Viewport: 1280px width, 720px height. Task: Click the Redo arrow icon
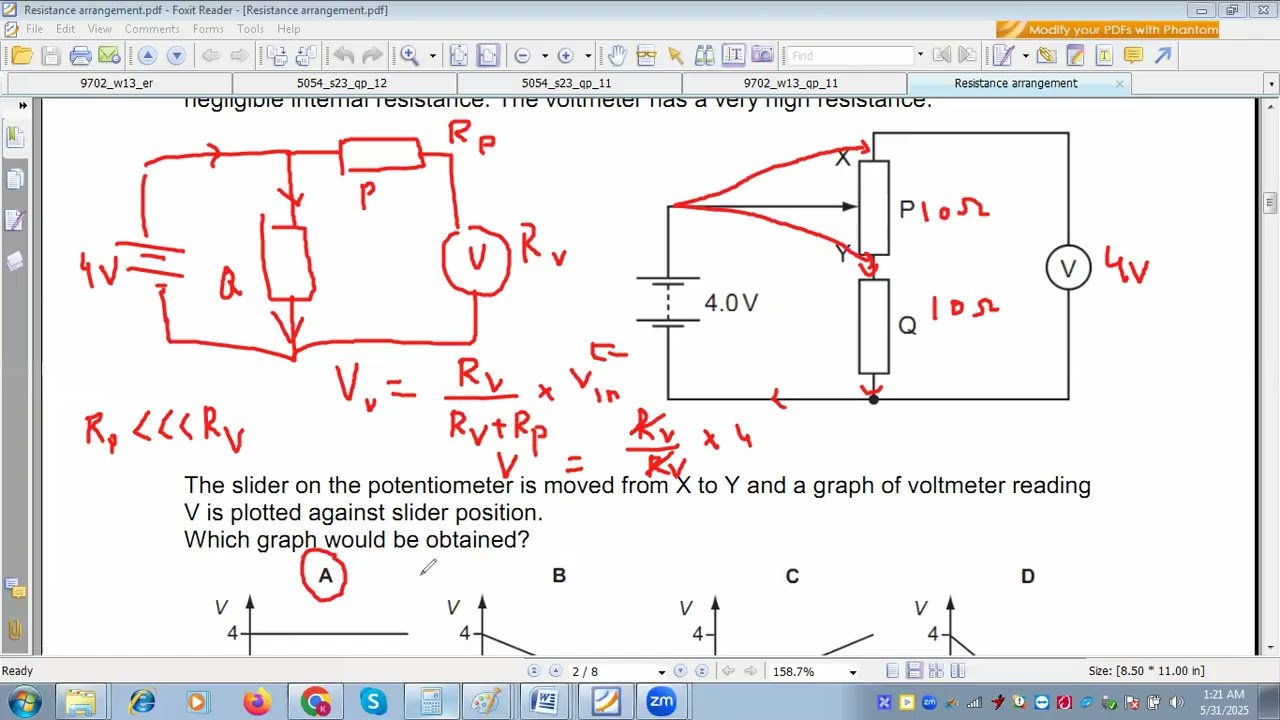pyautogui.click(x=372, y=56)
